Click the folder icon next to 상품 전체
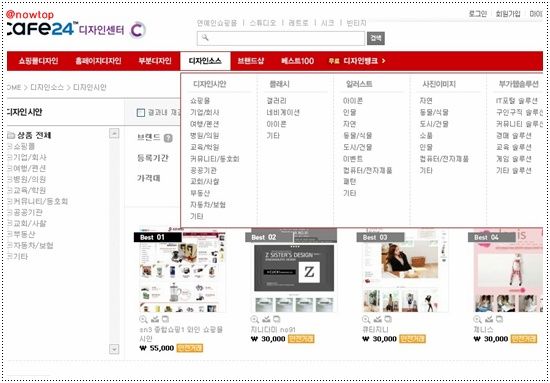The width and height of the screenshot is (550, 383). tap(11, 135)
